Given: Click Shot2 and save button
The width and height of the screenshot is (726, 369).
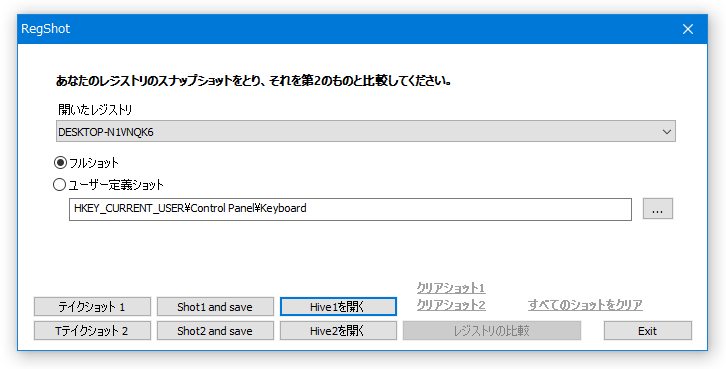Looking at the screenshot, I should point(215,331).
